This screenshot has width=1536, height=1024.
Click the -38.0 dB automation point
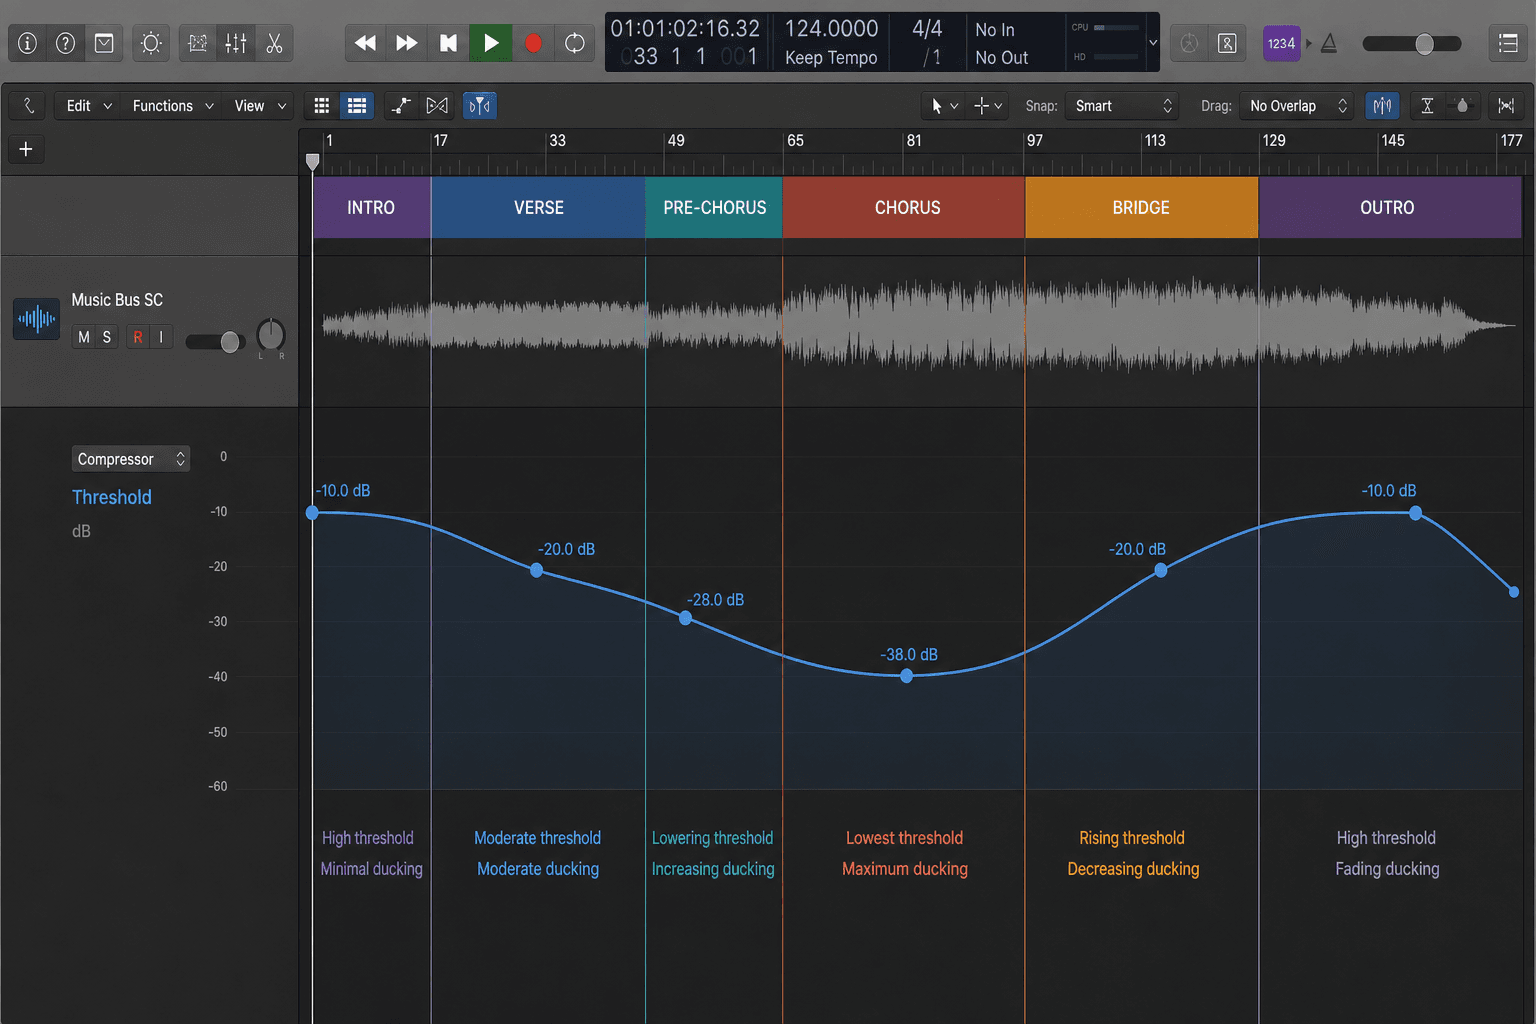tap(906, 676)
